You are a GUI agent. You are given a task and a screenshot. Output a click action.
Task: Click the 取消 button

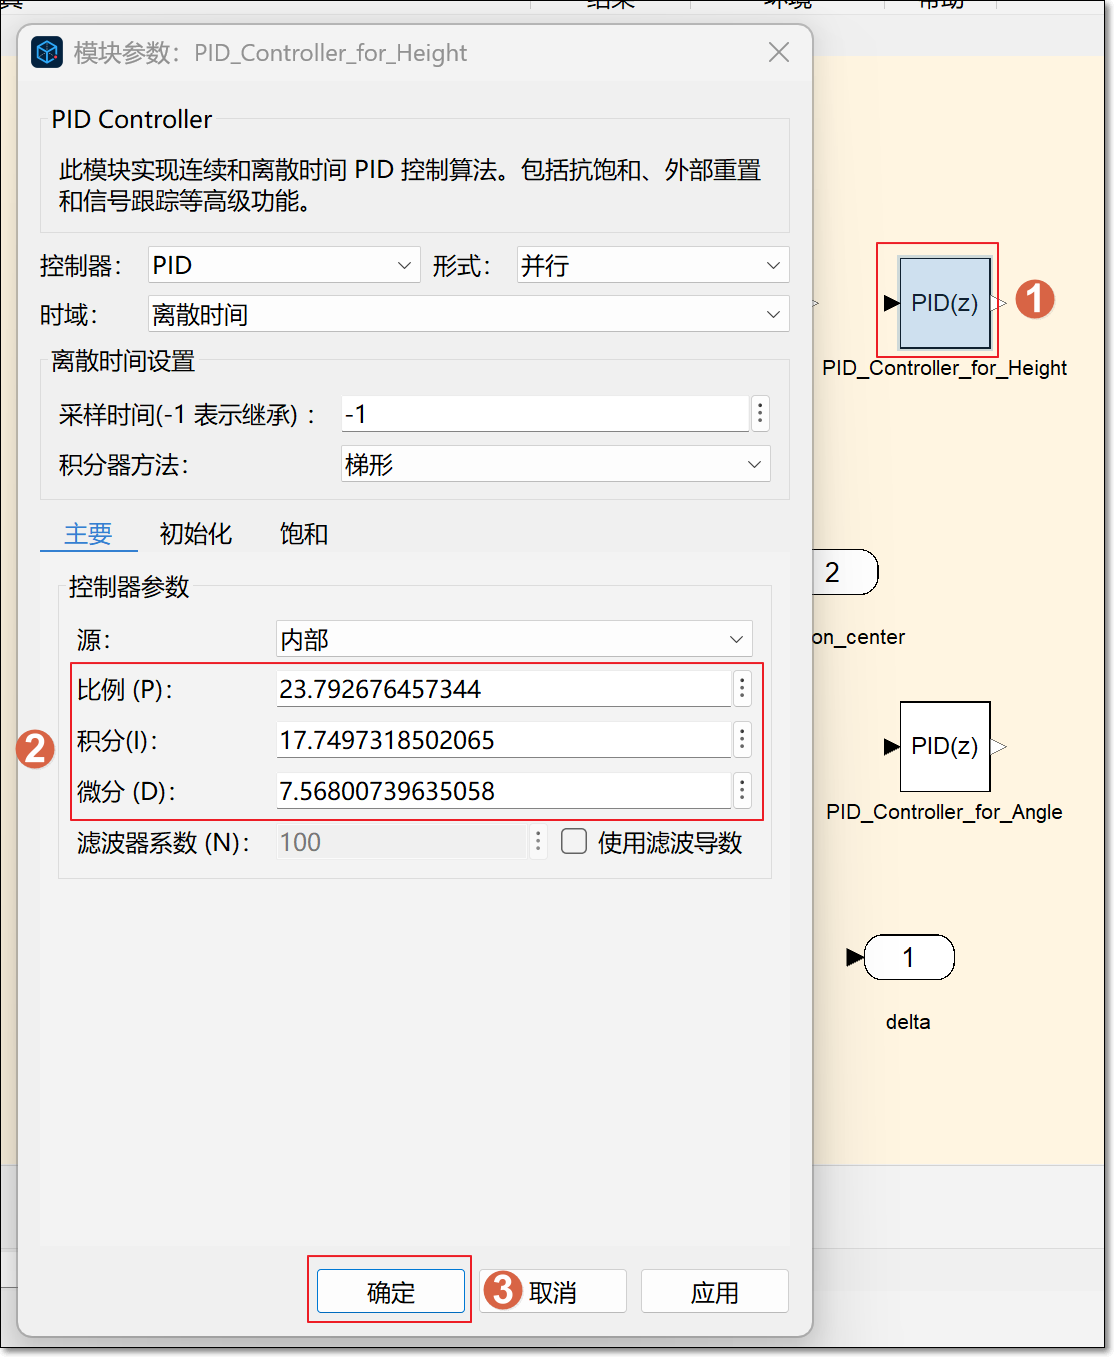(553, 1292)
